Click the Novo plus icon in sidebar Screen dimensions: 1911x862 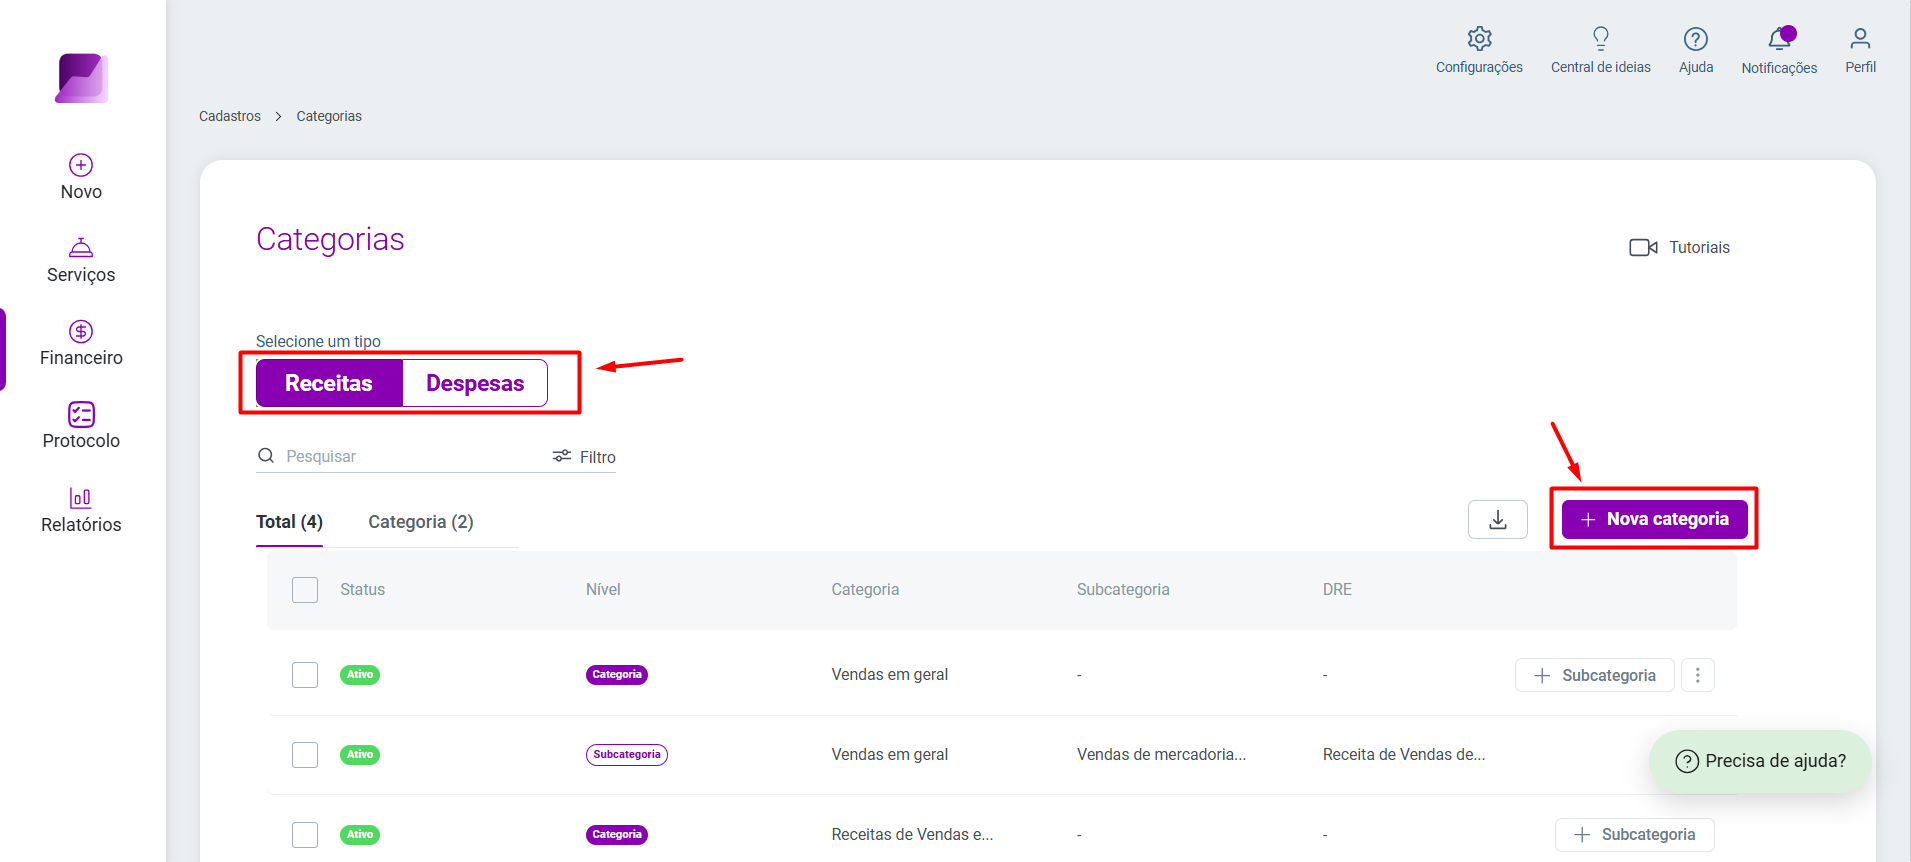coord(81,165)
